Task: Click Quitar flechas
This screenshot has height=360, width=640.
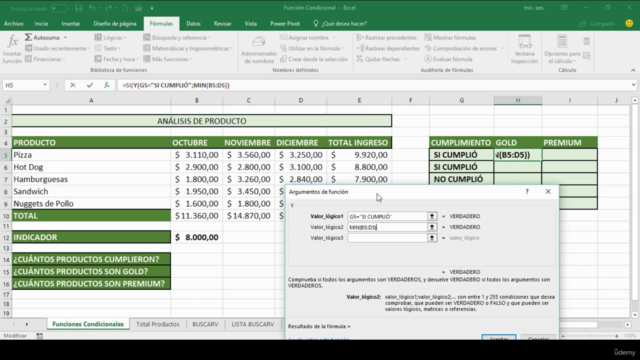Action: 381,59
